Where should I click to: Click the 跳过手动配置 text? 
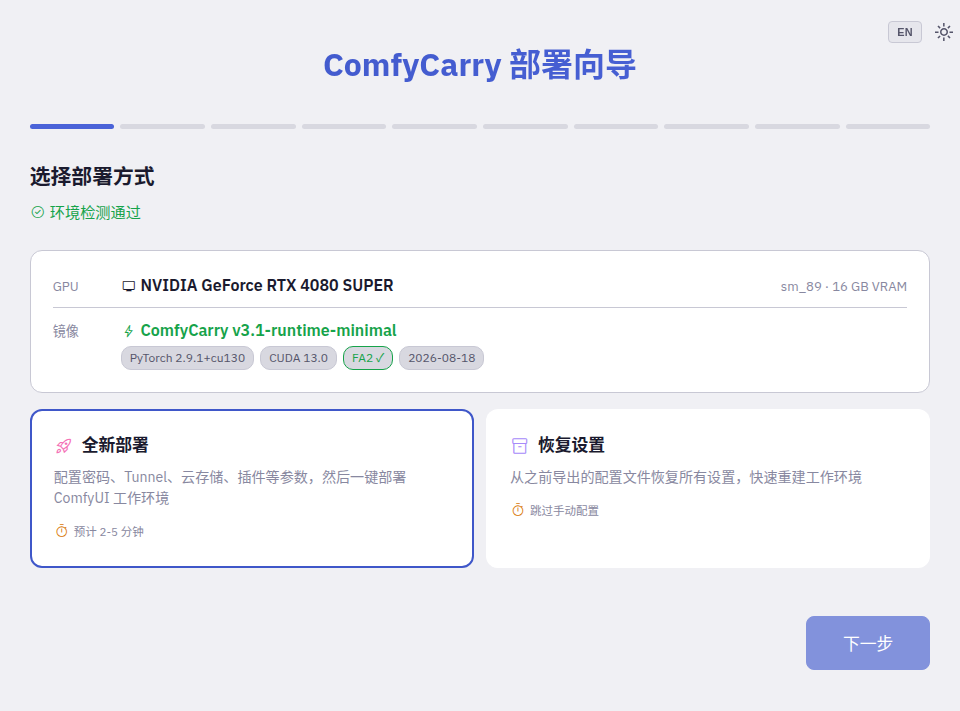tap(564, 511)
